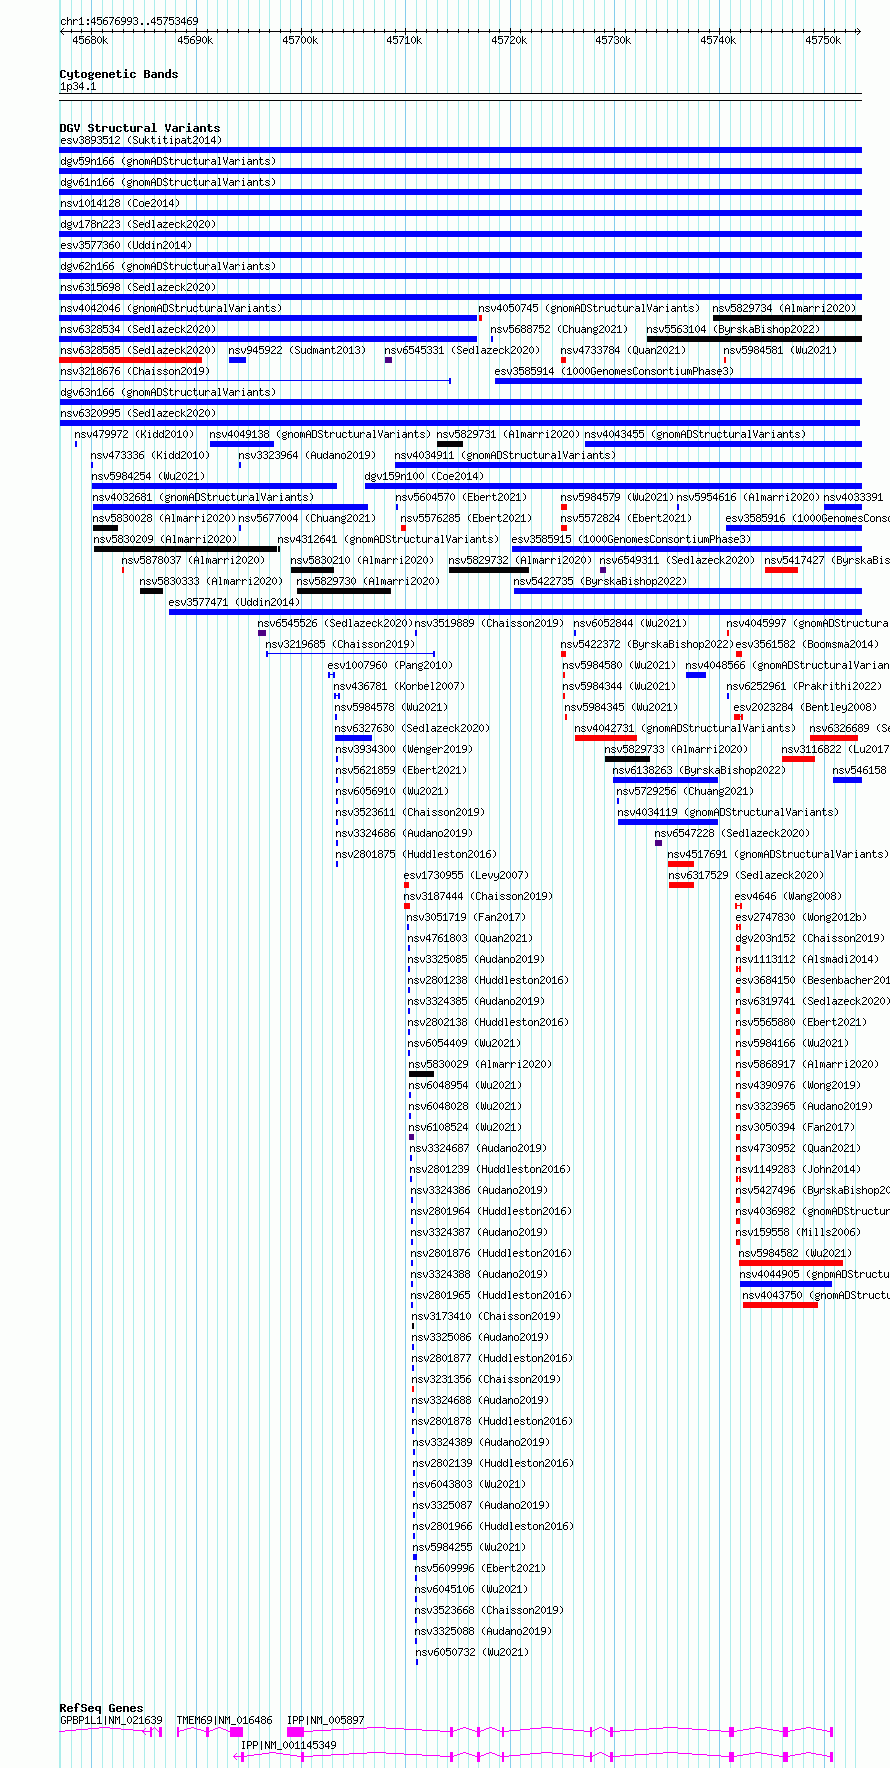Viewport: 890px width, 1768px height.
Task: Click the black bar under nsv5830209 (Almarri2020)
Action: [187, 549]
